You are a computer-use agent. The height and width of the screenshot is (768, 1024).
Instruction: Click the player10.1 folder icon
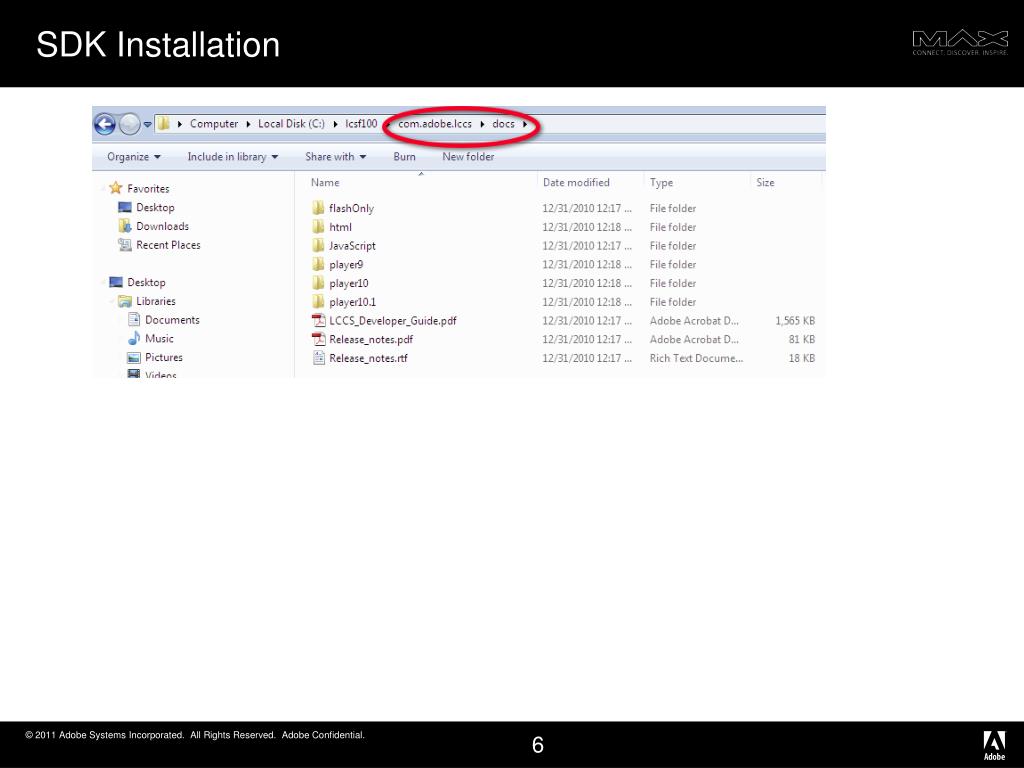point(318,302)
